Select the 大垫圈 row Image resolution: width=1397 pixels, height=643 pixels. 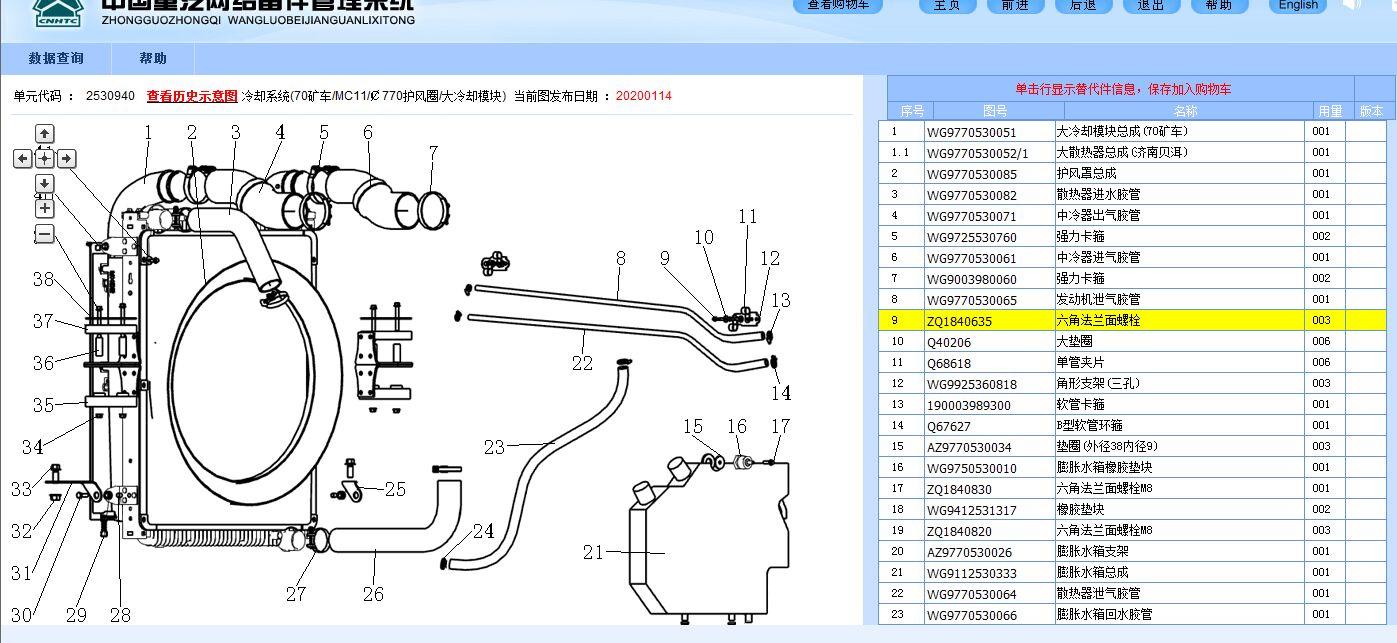pos(1132,341)
